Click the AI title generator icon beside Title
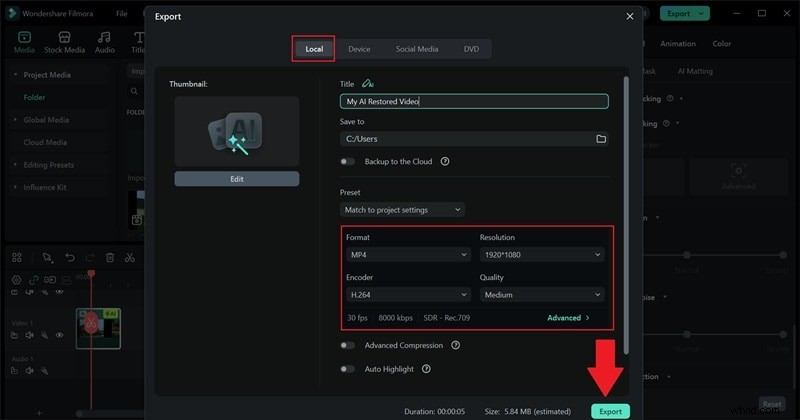Viewport: 800px width, 420px height. point(368,84)
